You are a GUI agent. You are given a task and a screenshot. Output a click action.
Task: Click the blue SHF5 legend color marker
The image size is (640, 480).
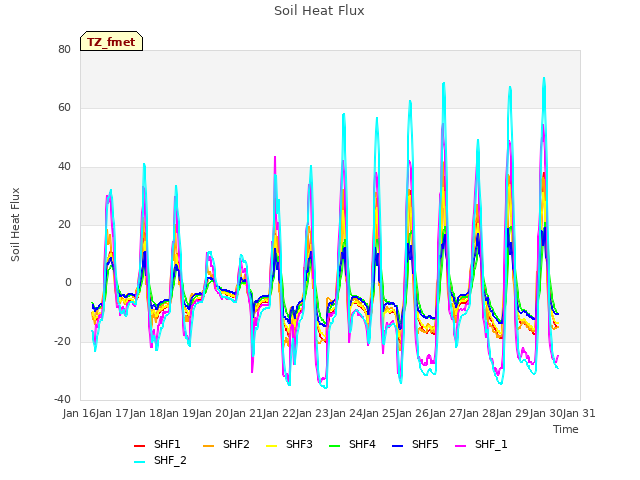[x=398, y=446]
